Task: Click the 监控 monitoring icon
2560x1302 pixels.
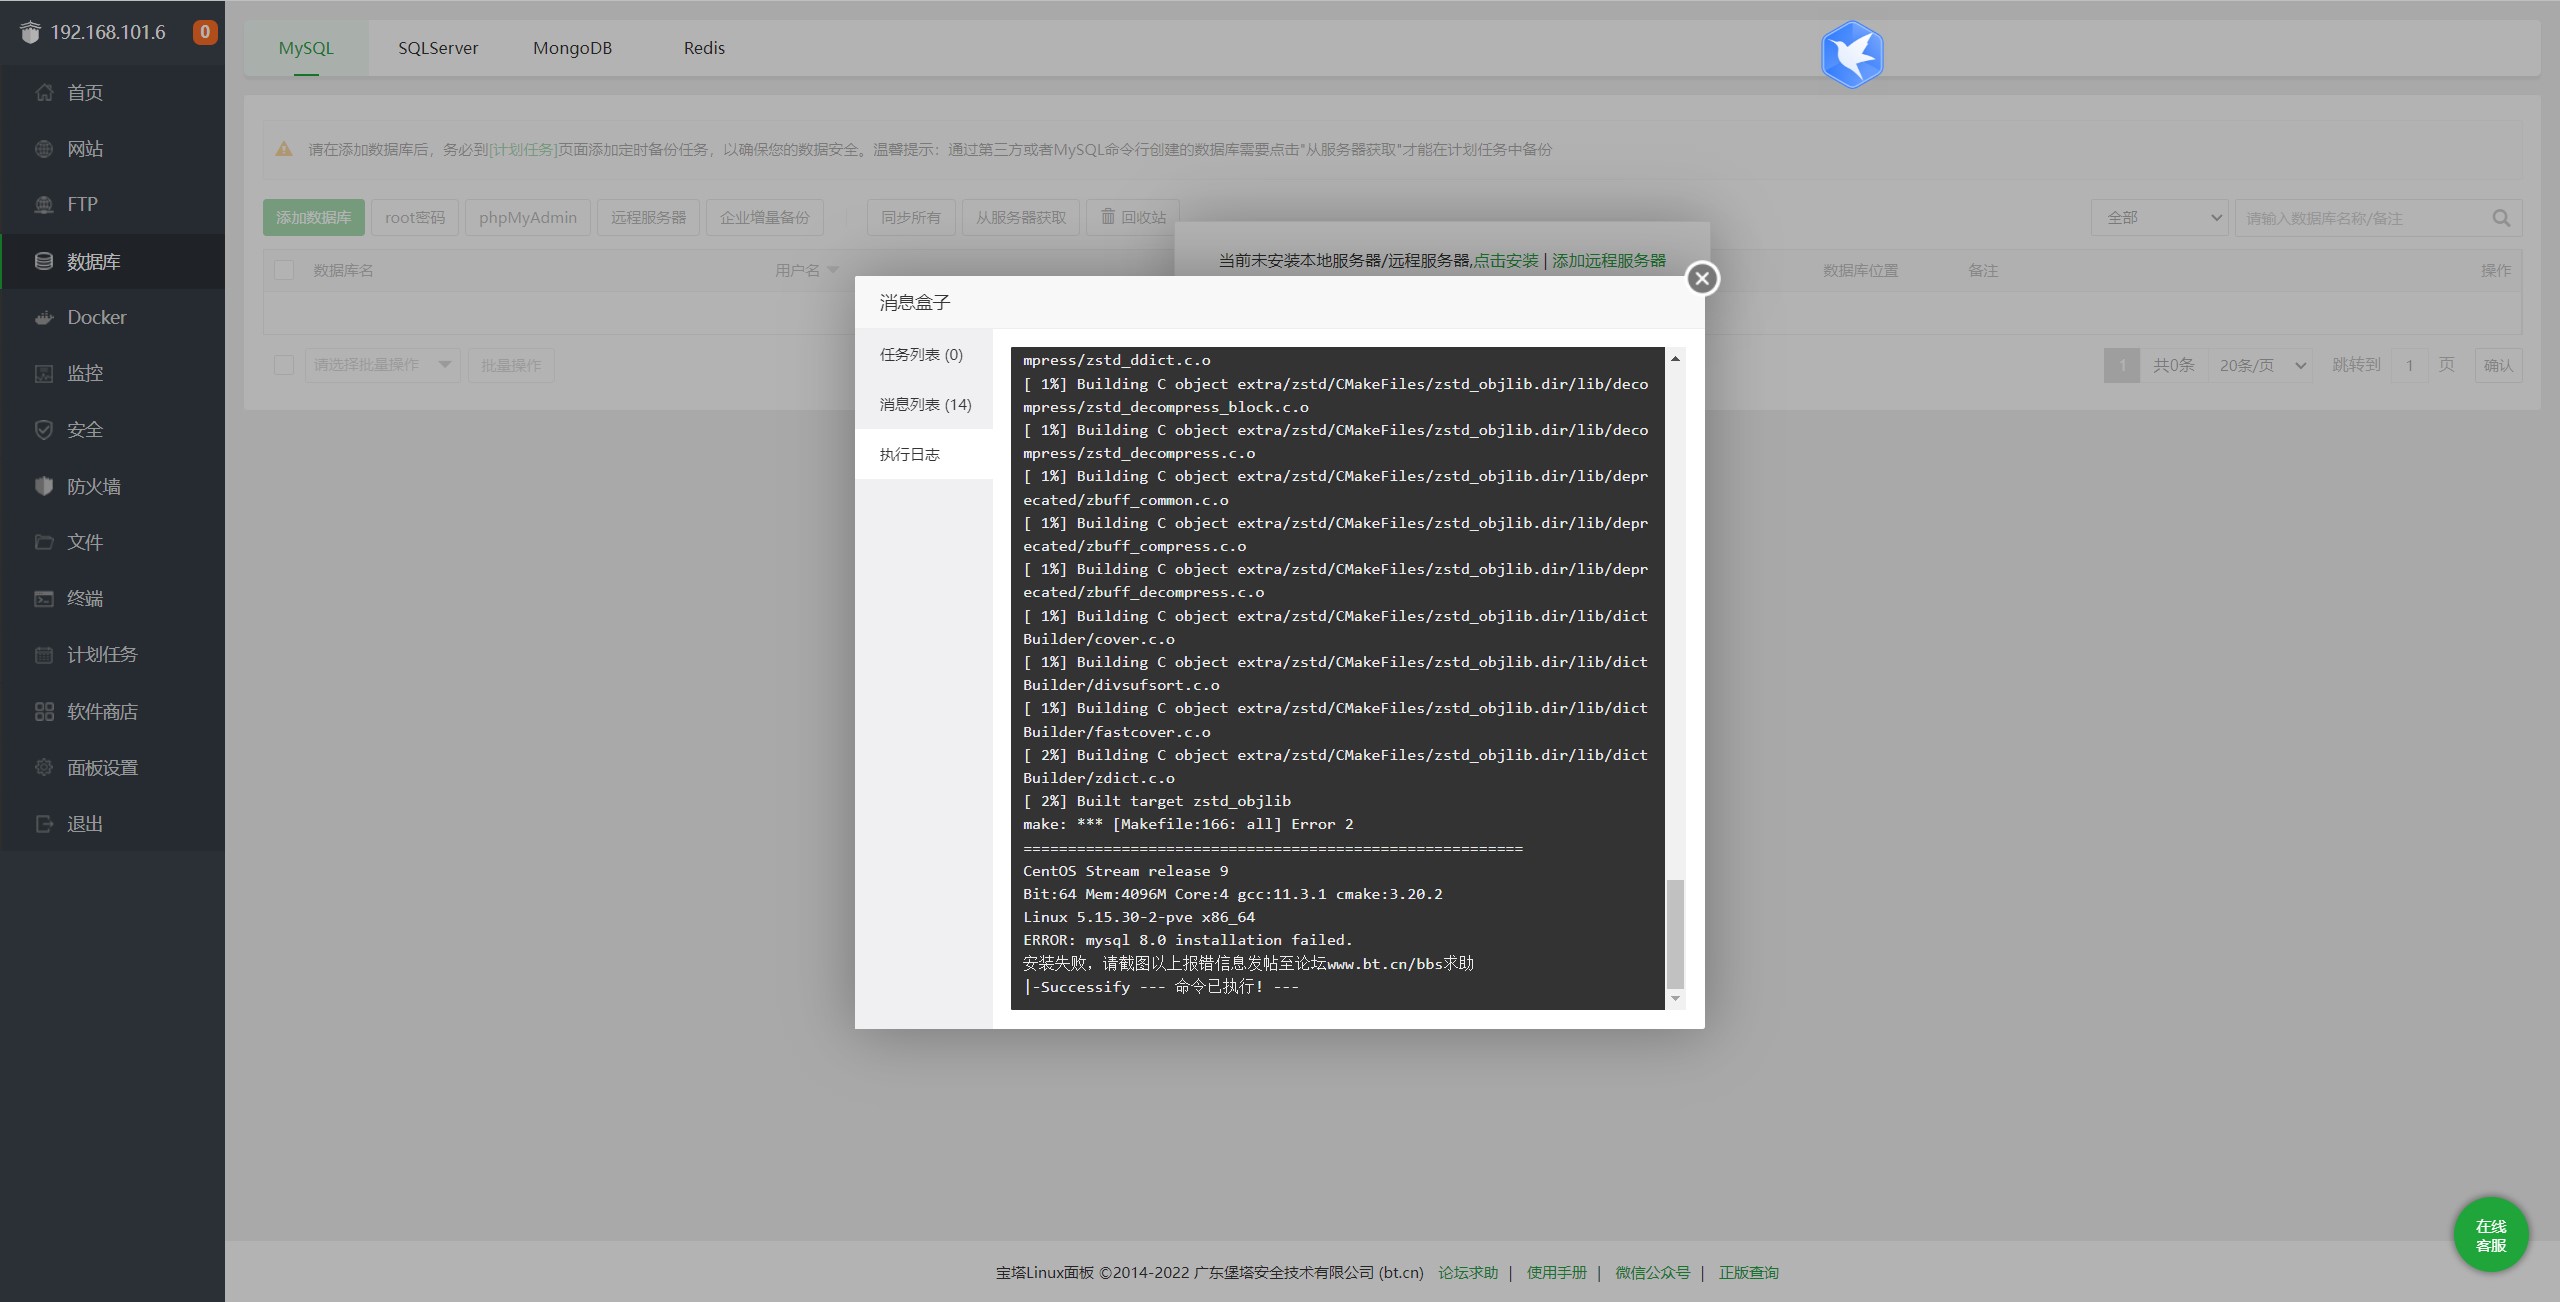Action: click(44, 373)
